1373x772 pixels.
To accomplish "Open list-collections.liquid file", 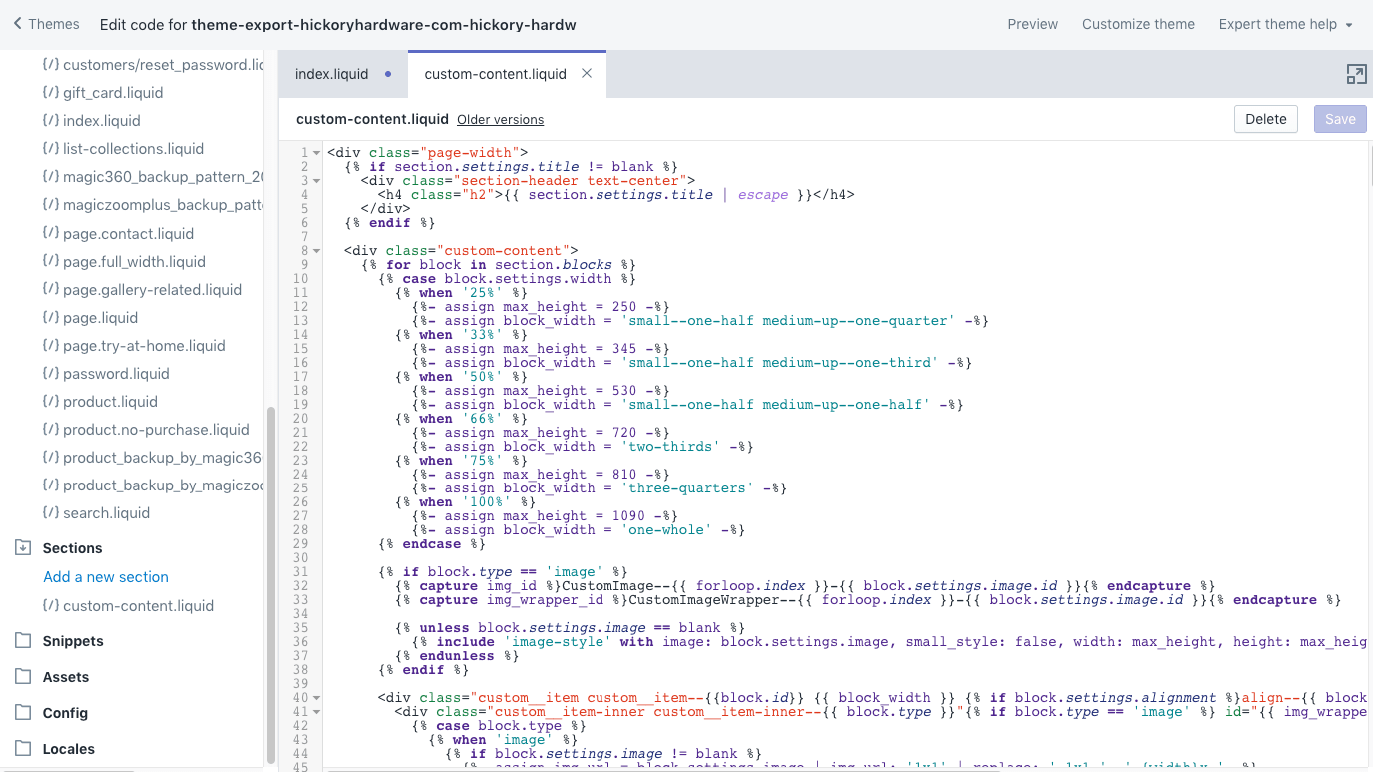I will tap(133, 148).
